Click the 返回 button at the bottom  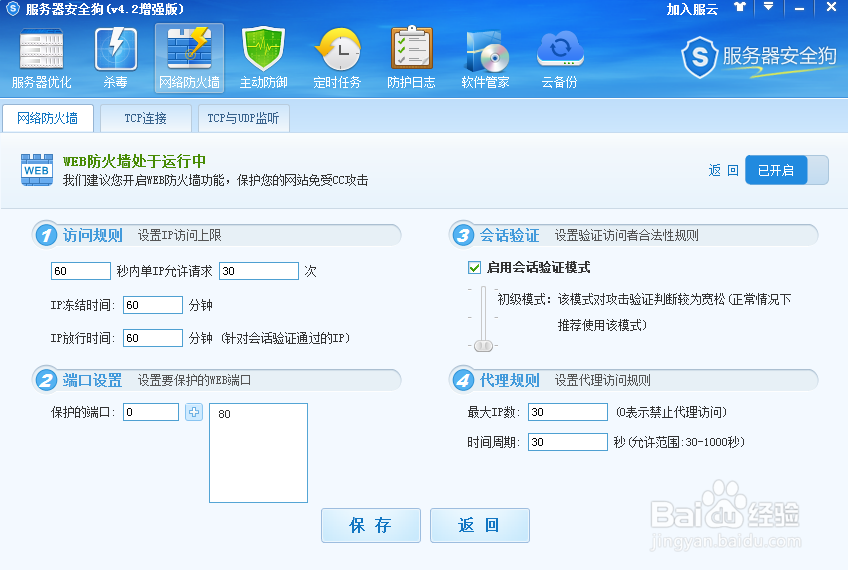(480, 525)
